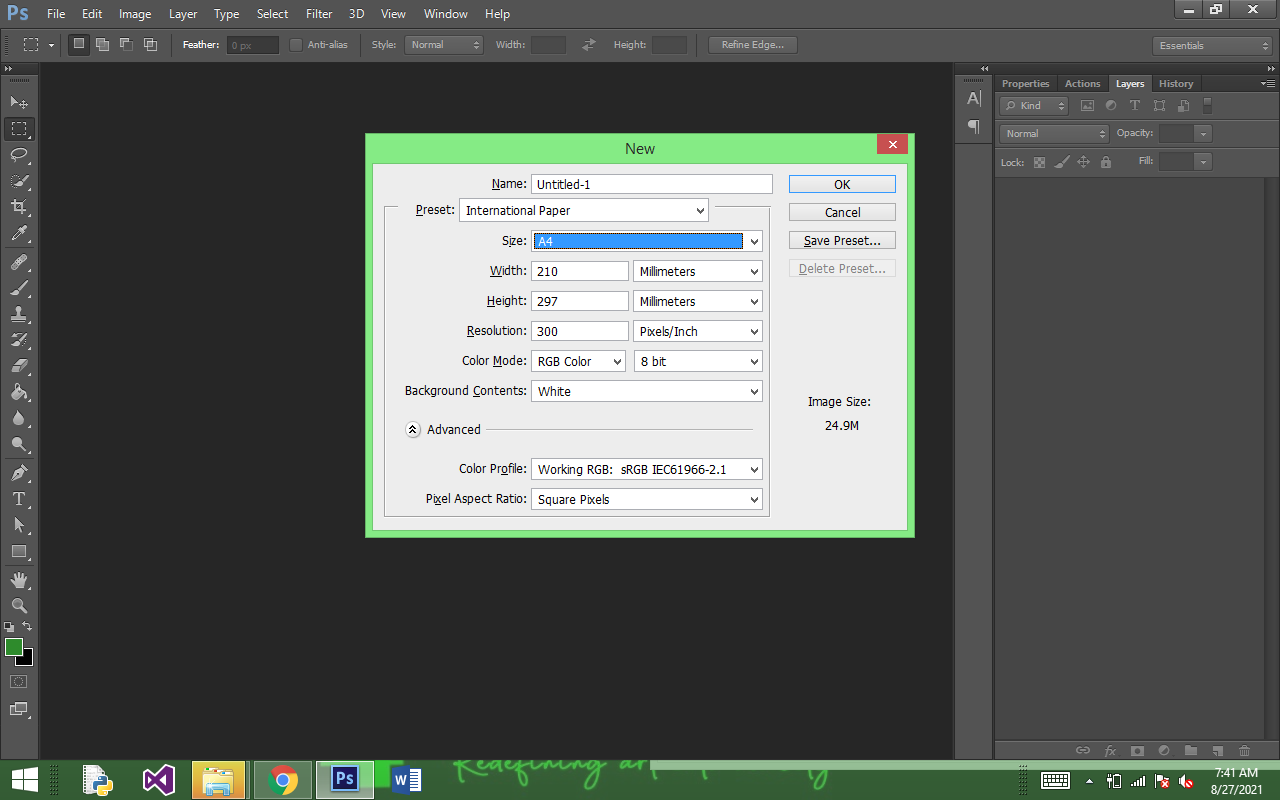Open the Select menu
This screenshot has height=800, width=1280.
click(x=272, y=14)
